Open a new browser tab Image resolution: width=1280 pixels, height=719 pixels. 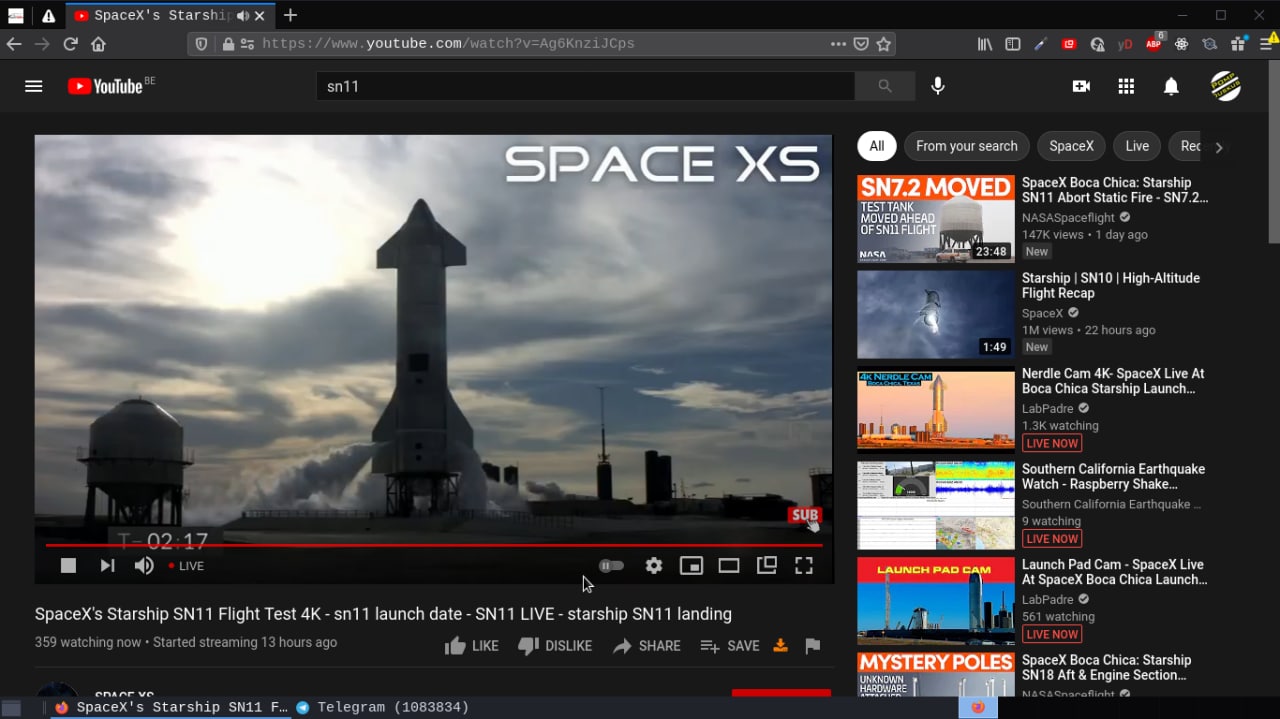tap(290, 15)
